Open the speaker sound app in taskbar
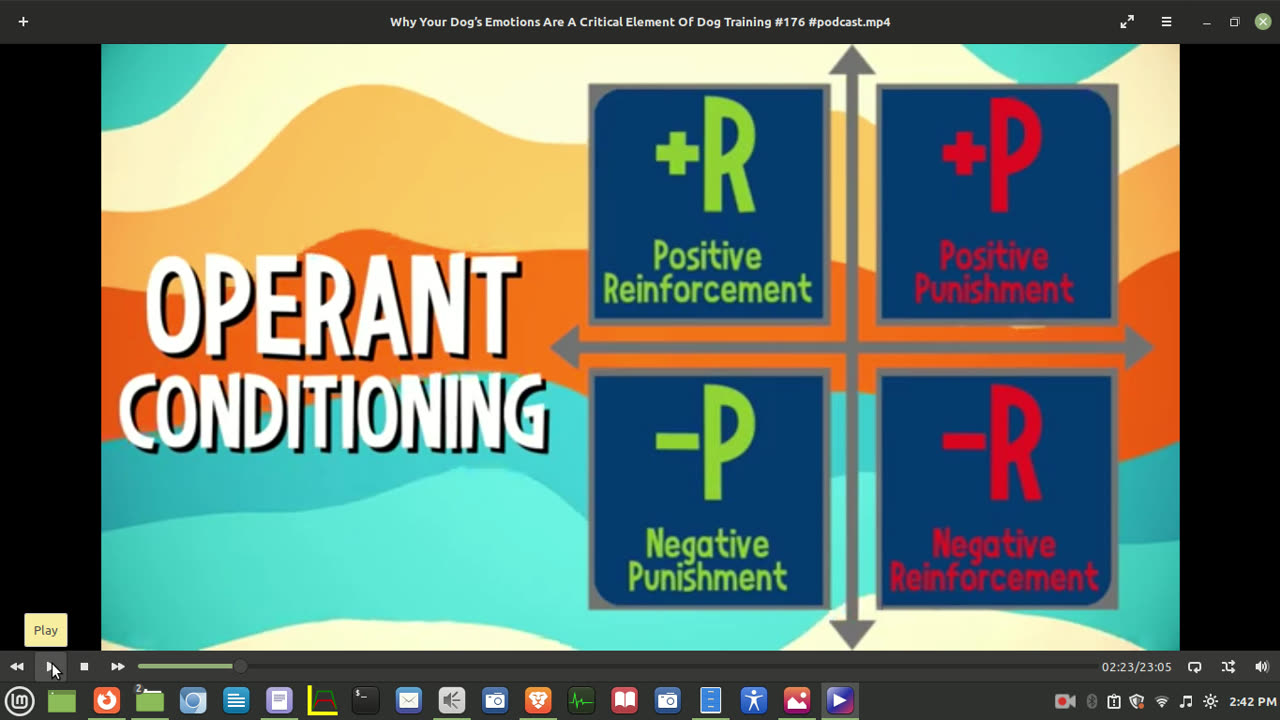Viewport: 1280px width, 720px height. [x=452, y=701]
